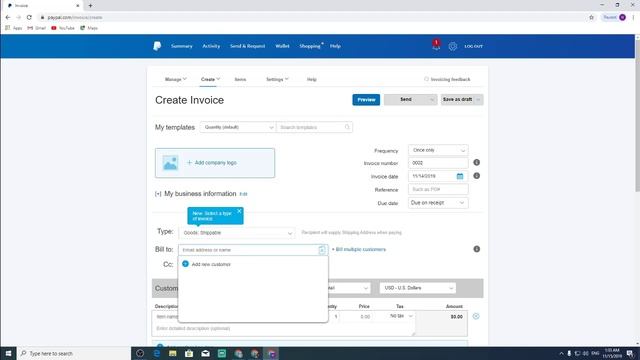Go to Summary in the top navigation
This screenshot has height=360, width=640.
click(x=182, y=46)
